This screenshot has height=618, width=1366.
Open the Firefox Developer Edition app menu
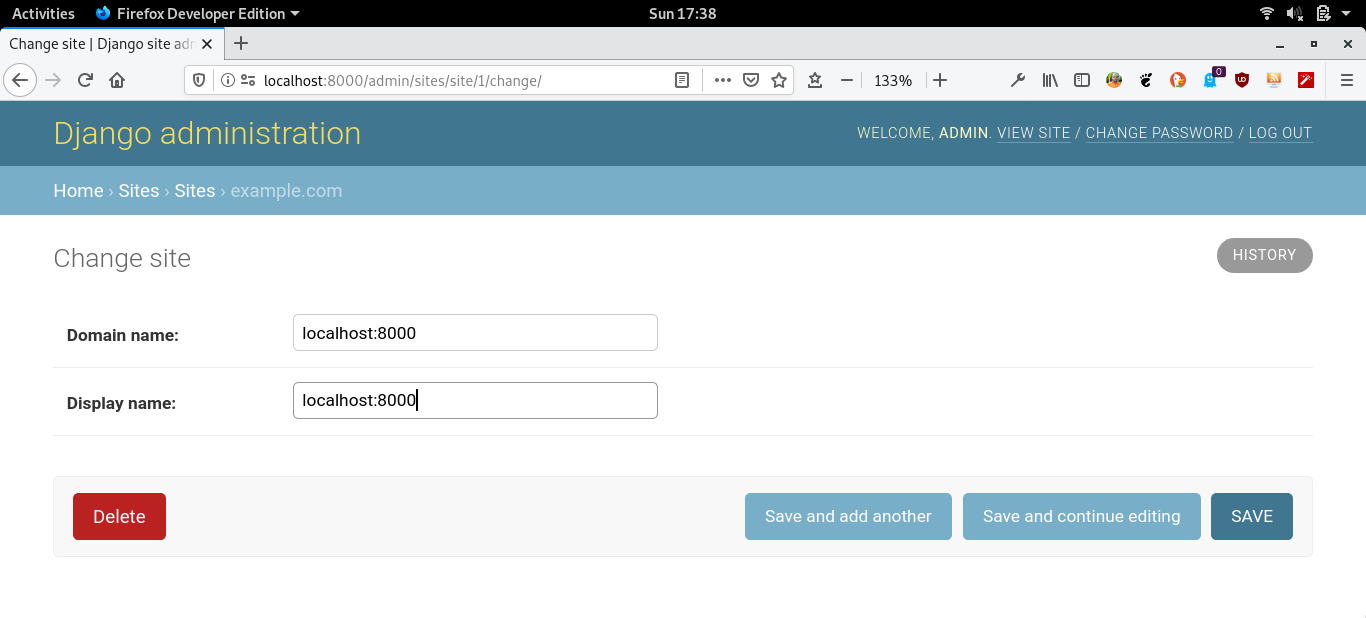(x=197, y=13)
